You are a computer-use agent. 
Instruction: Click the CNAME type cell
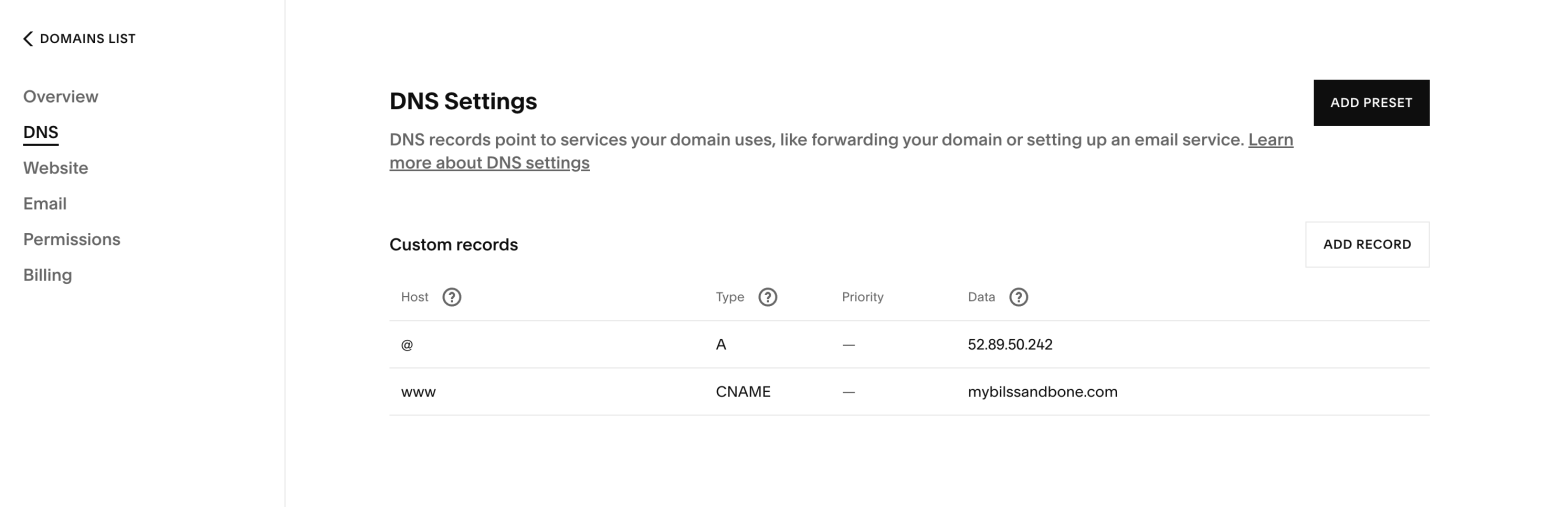click(743, 392)
